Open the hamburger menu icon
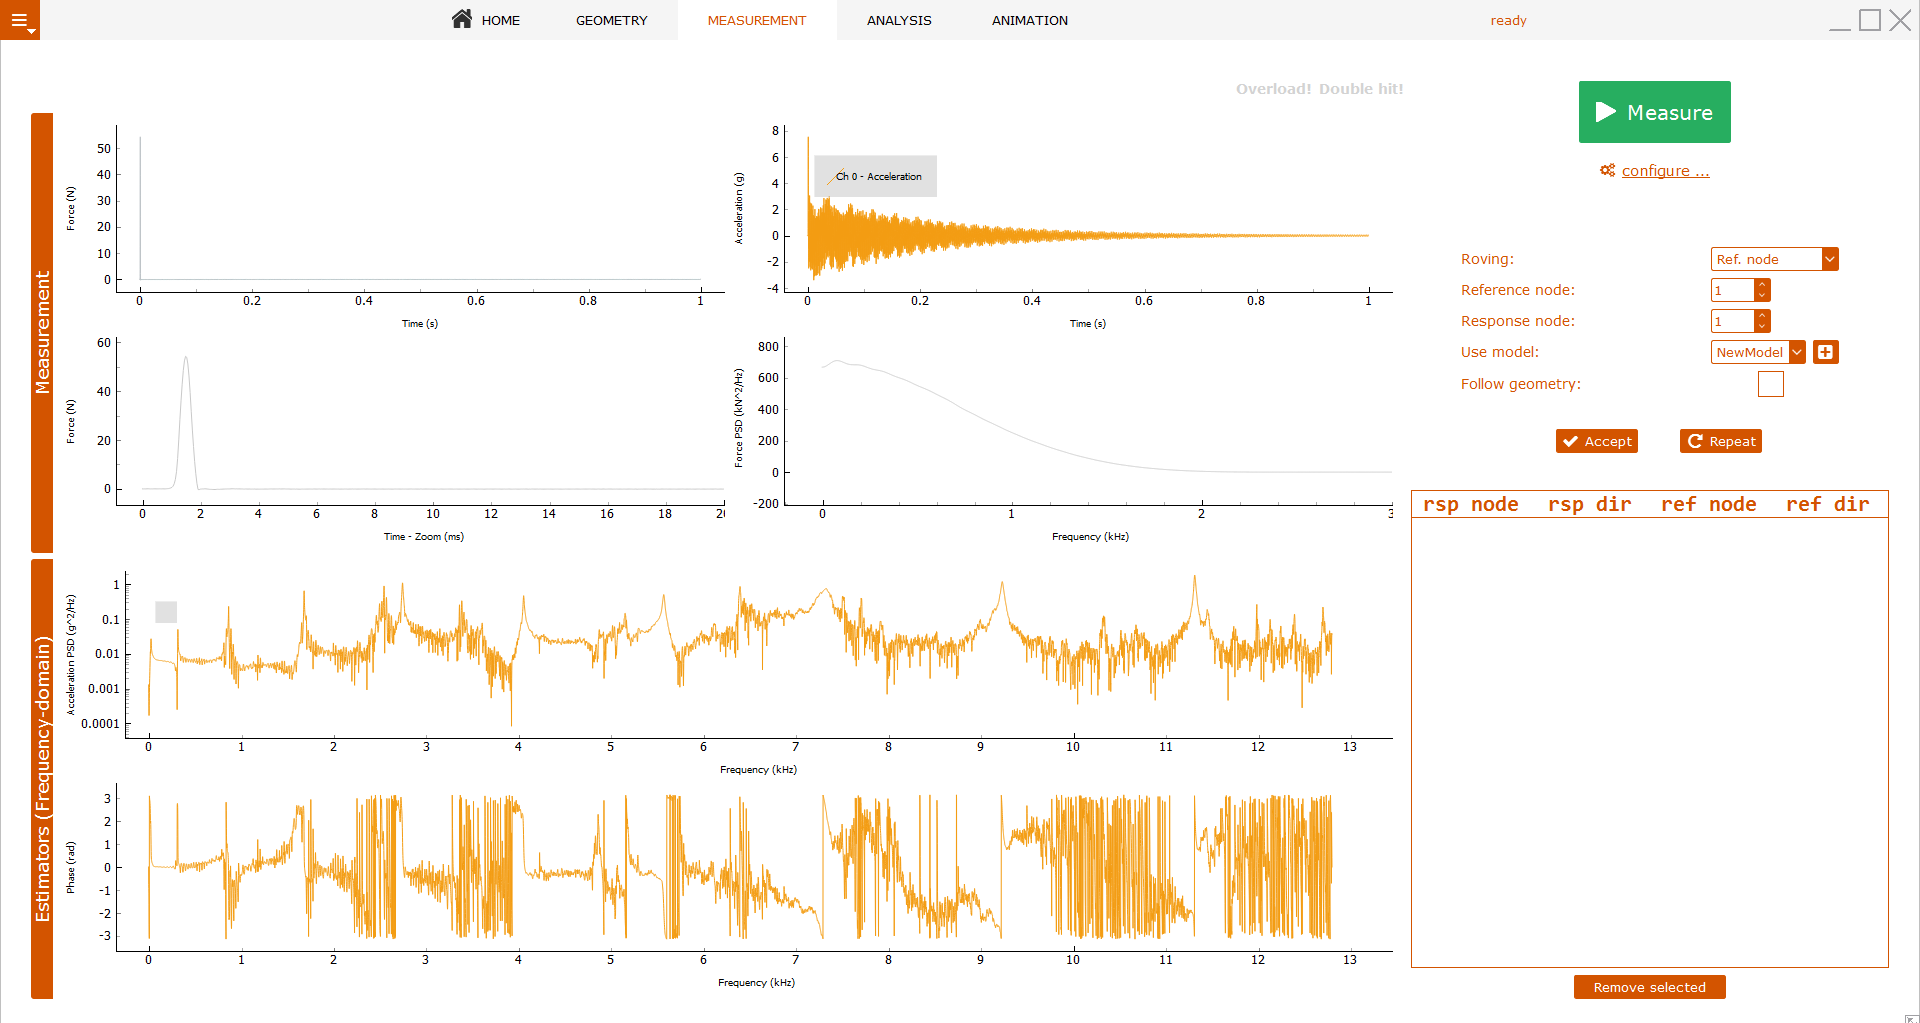 point(20,20)
